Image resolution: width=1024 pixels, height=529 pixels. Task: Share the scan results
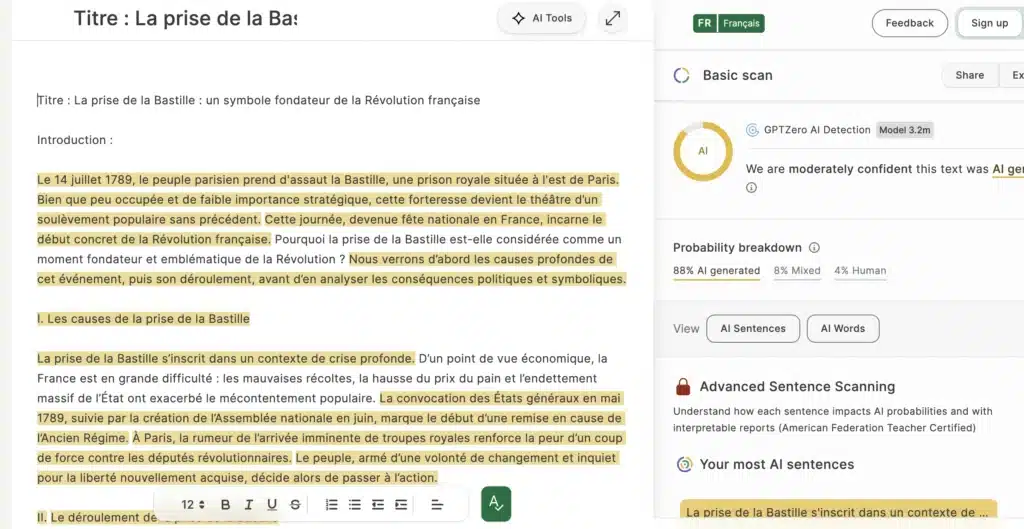(969, 75)
